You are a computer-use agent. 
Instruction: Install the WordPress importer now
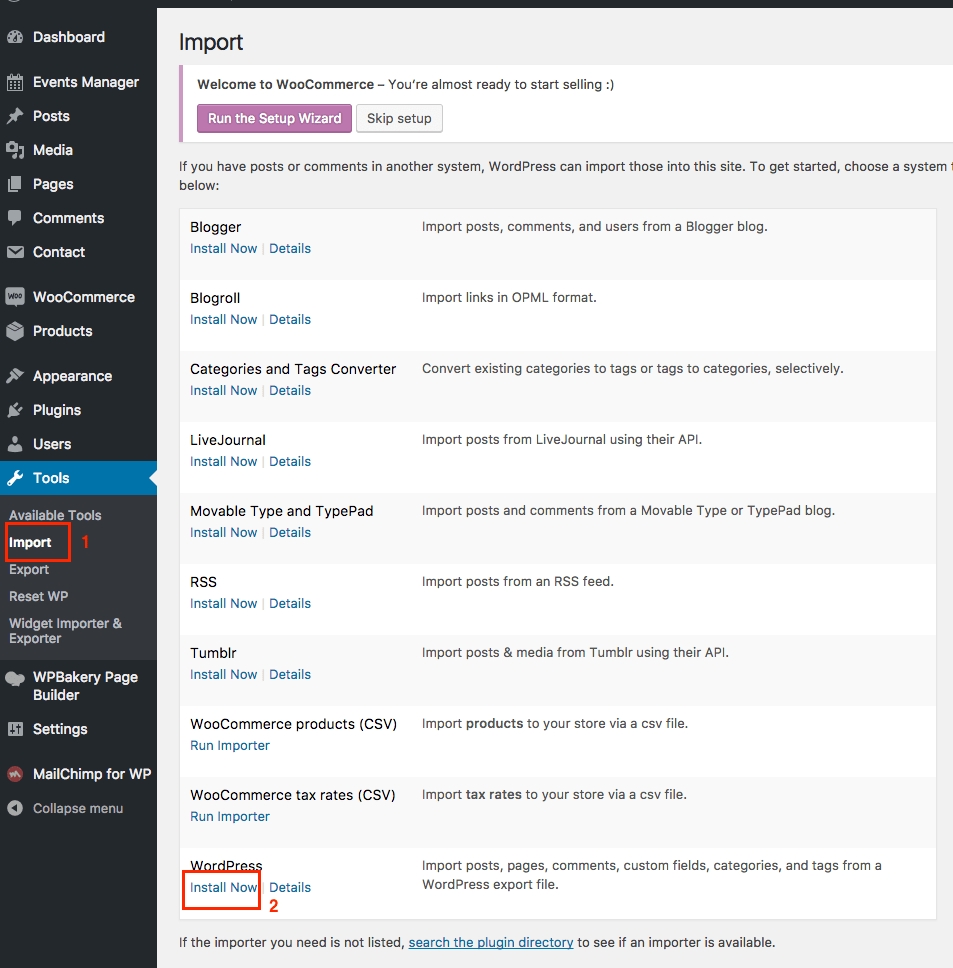point(223,887)
